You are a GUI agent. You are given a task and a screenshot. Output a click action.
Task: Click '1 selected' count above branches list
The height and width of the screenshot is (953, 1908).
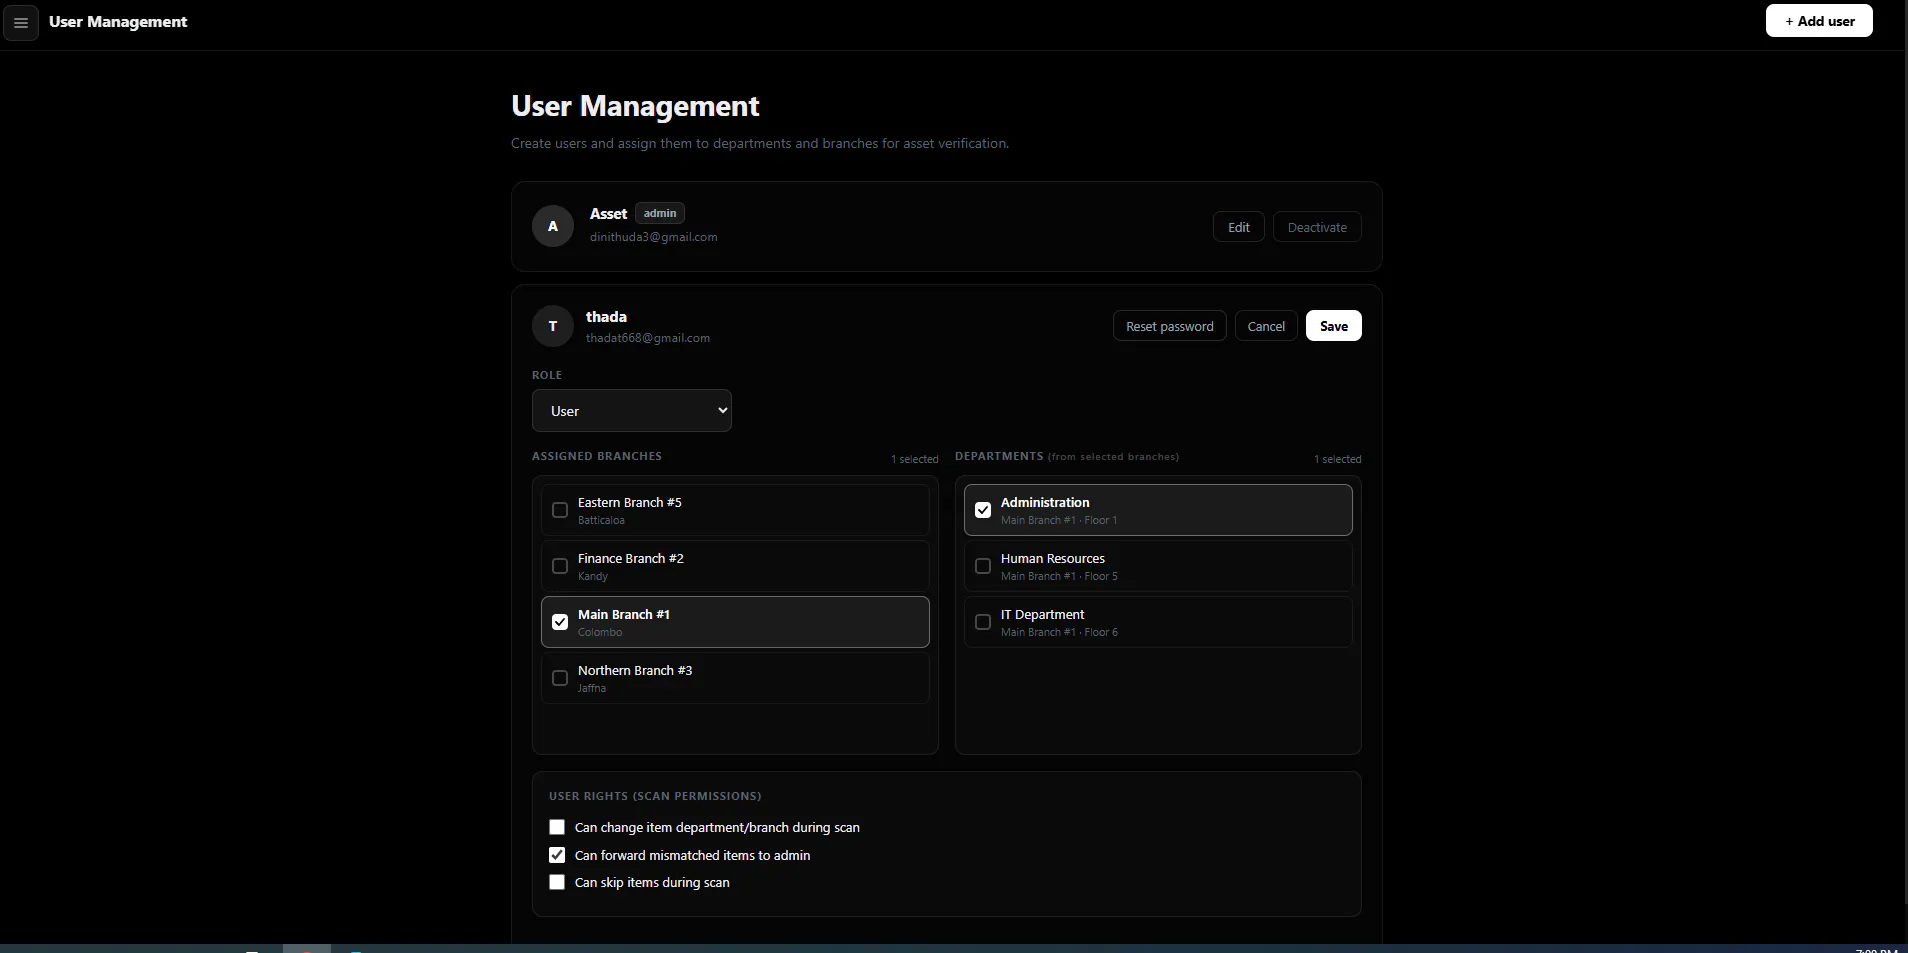click(x=915, y=459)
